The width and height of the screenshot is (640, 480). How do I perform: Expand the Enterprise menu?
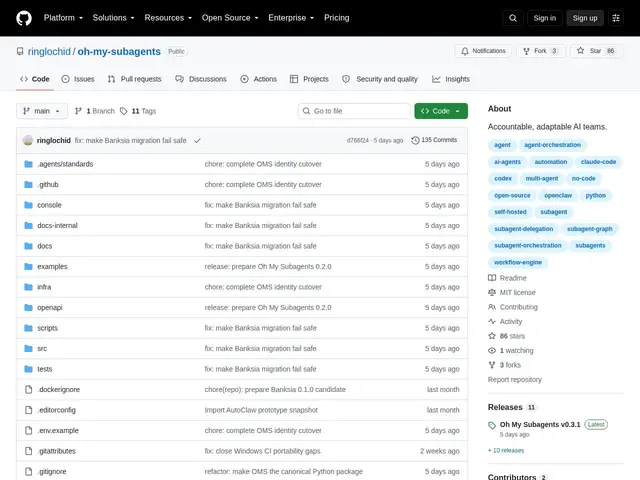pos(291,18)
